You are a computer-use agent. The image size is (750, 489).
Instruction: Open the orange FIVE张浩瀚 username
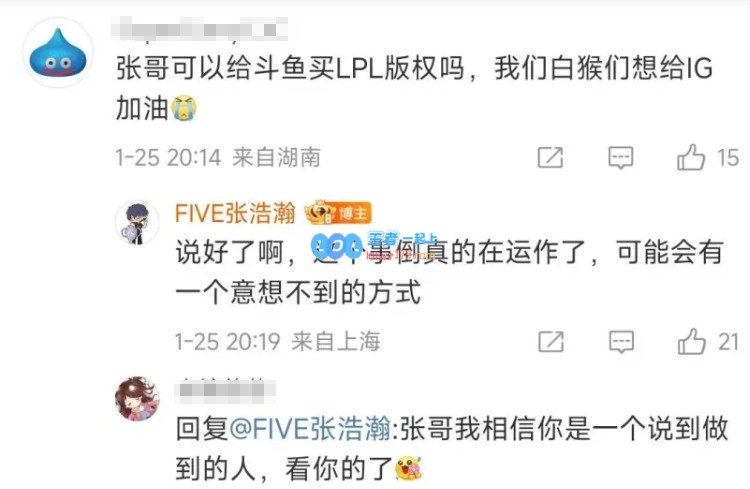click(235, 213)
